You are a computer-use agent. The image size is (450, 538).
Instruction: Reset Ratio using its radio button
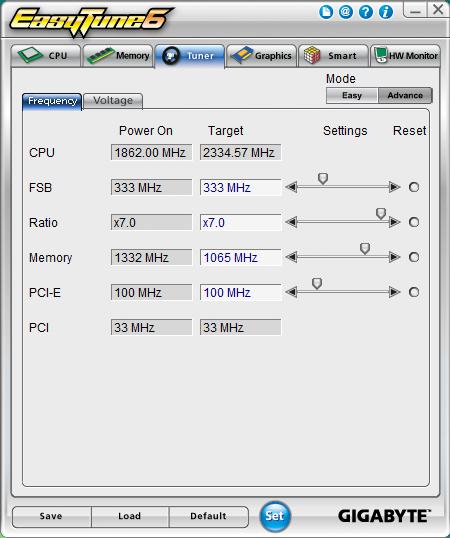pyautogui.click(x=414, y=222)
